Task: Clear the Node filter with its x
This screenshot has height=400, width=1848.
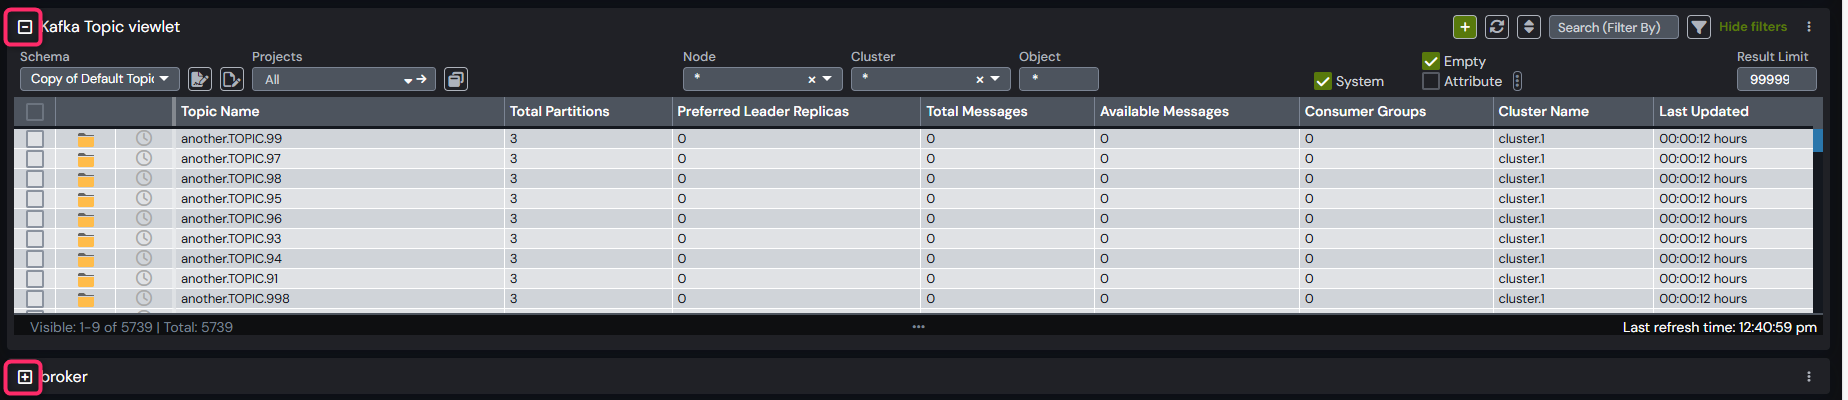Action: click(812, 79)
